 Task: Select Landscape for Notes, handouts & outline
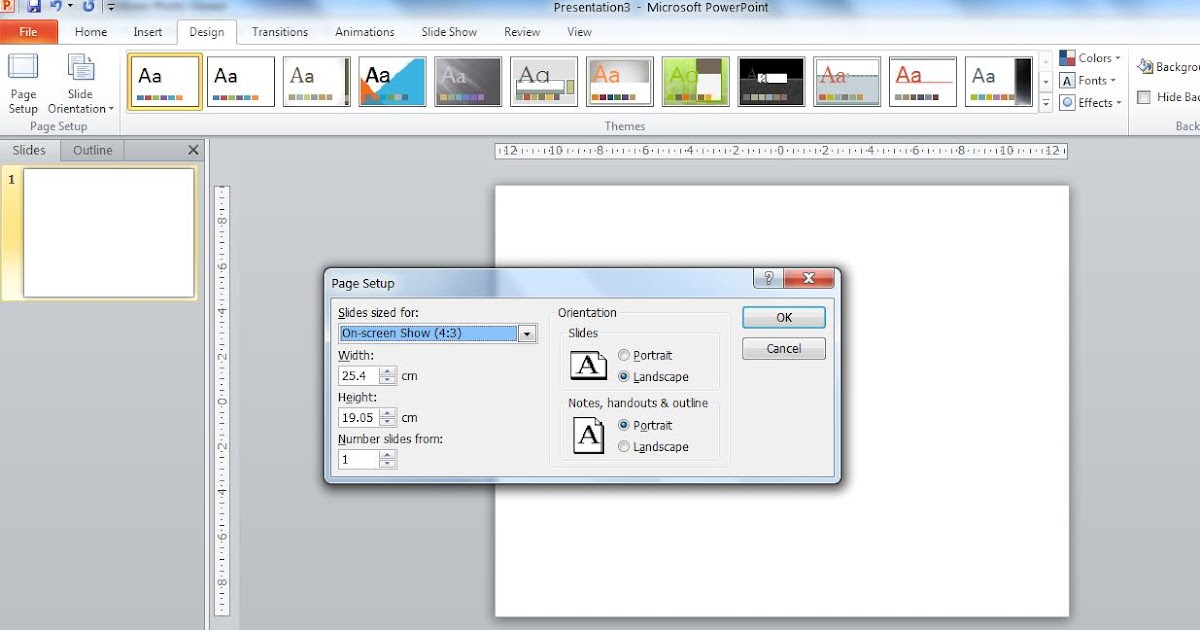point(625,447)
